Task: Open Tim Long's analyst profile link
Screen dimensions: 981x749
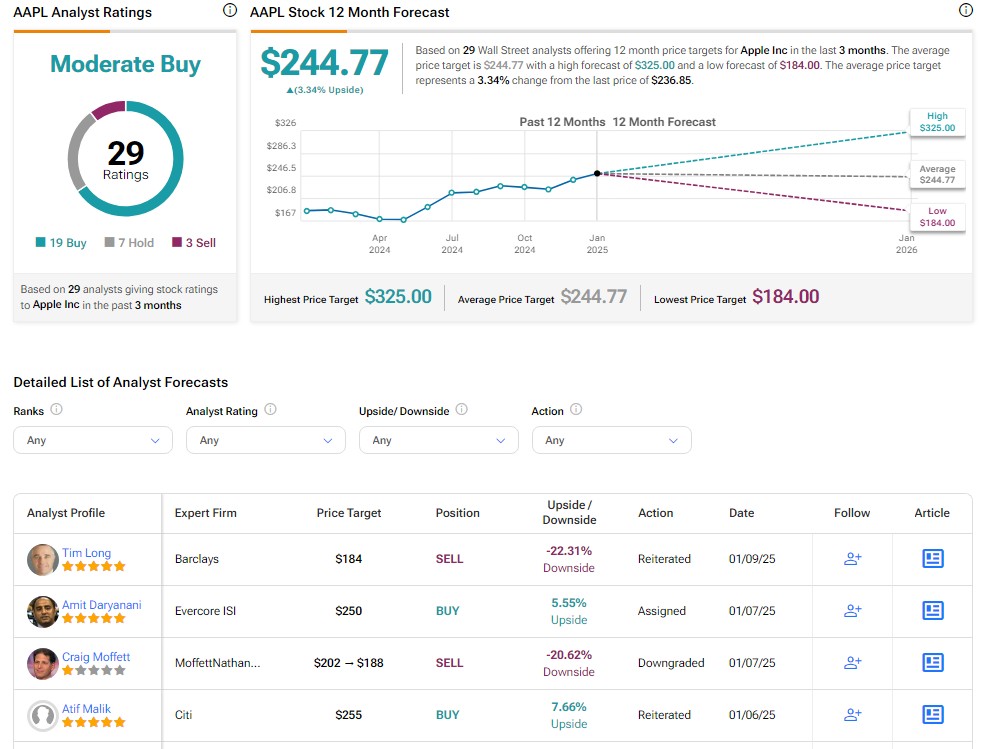Action: pos(86,553)
